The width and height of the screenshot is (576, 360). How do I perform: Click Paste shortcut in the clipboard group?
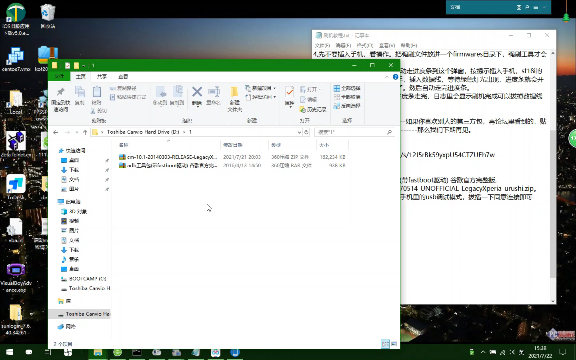[x=128, y=97]
